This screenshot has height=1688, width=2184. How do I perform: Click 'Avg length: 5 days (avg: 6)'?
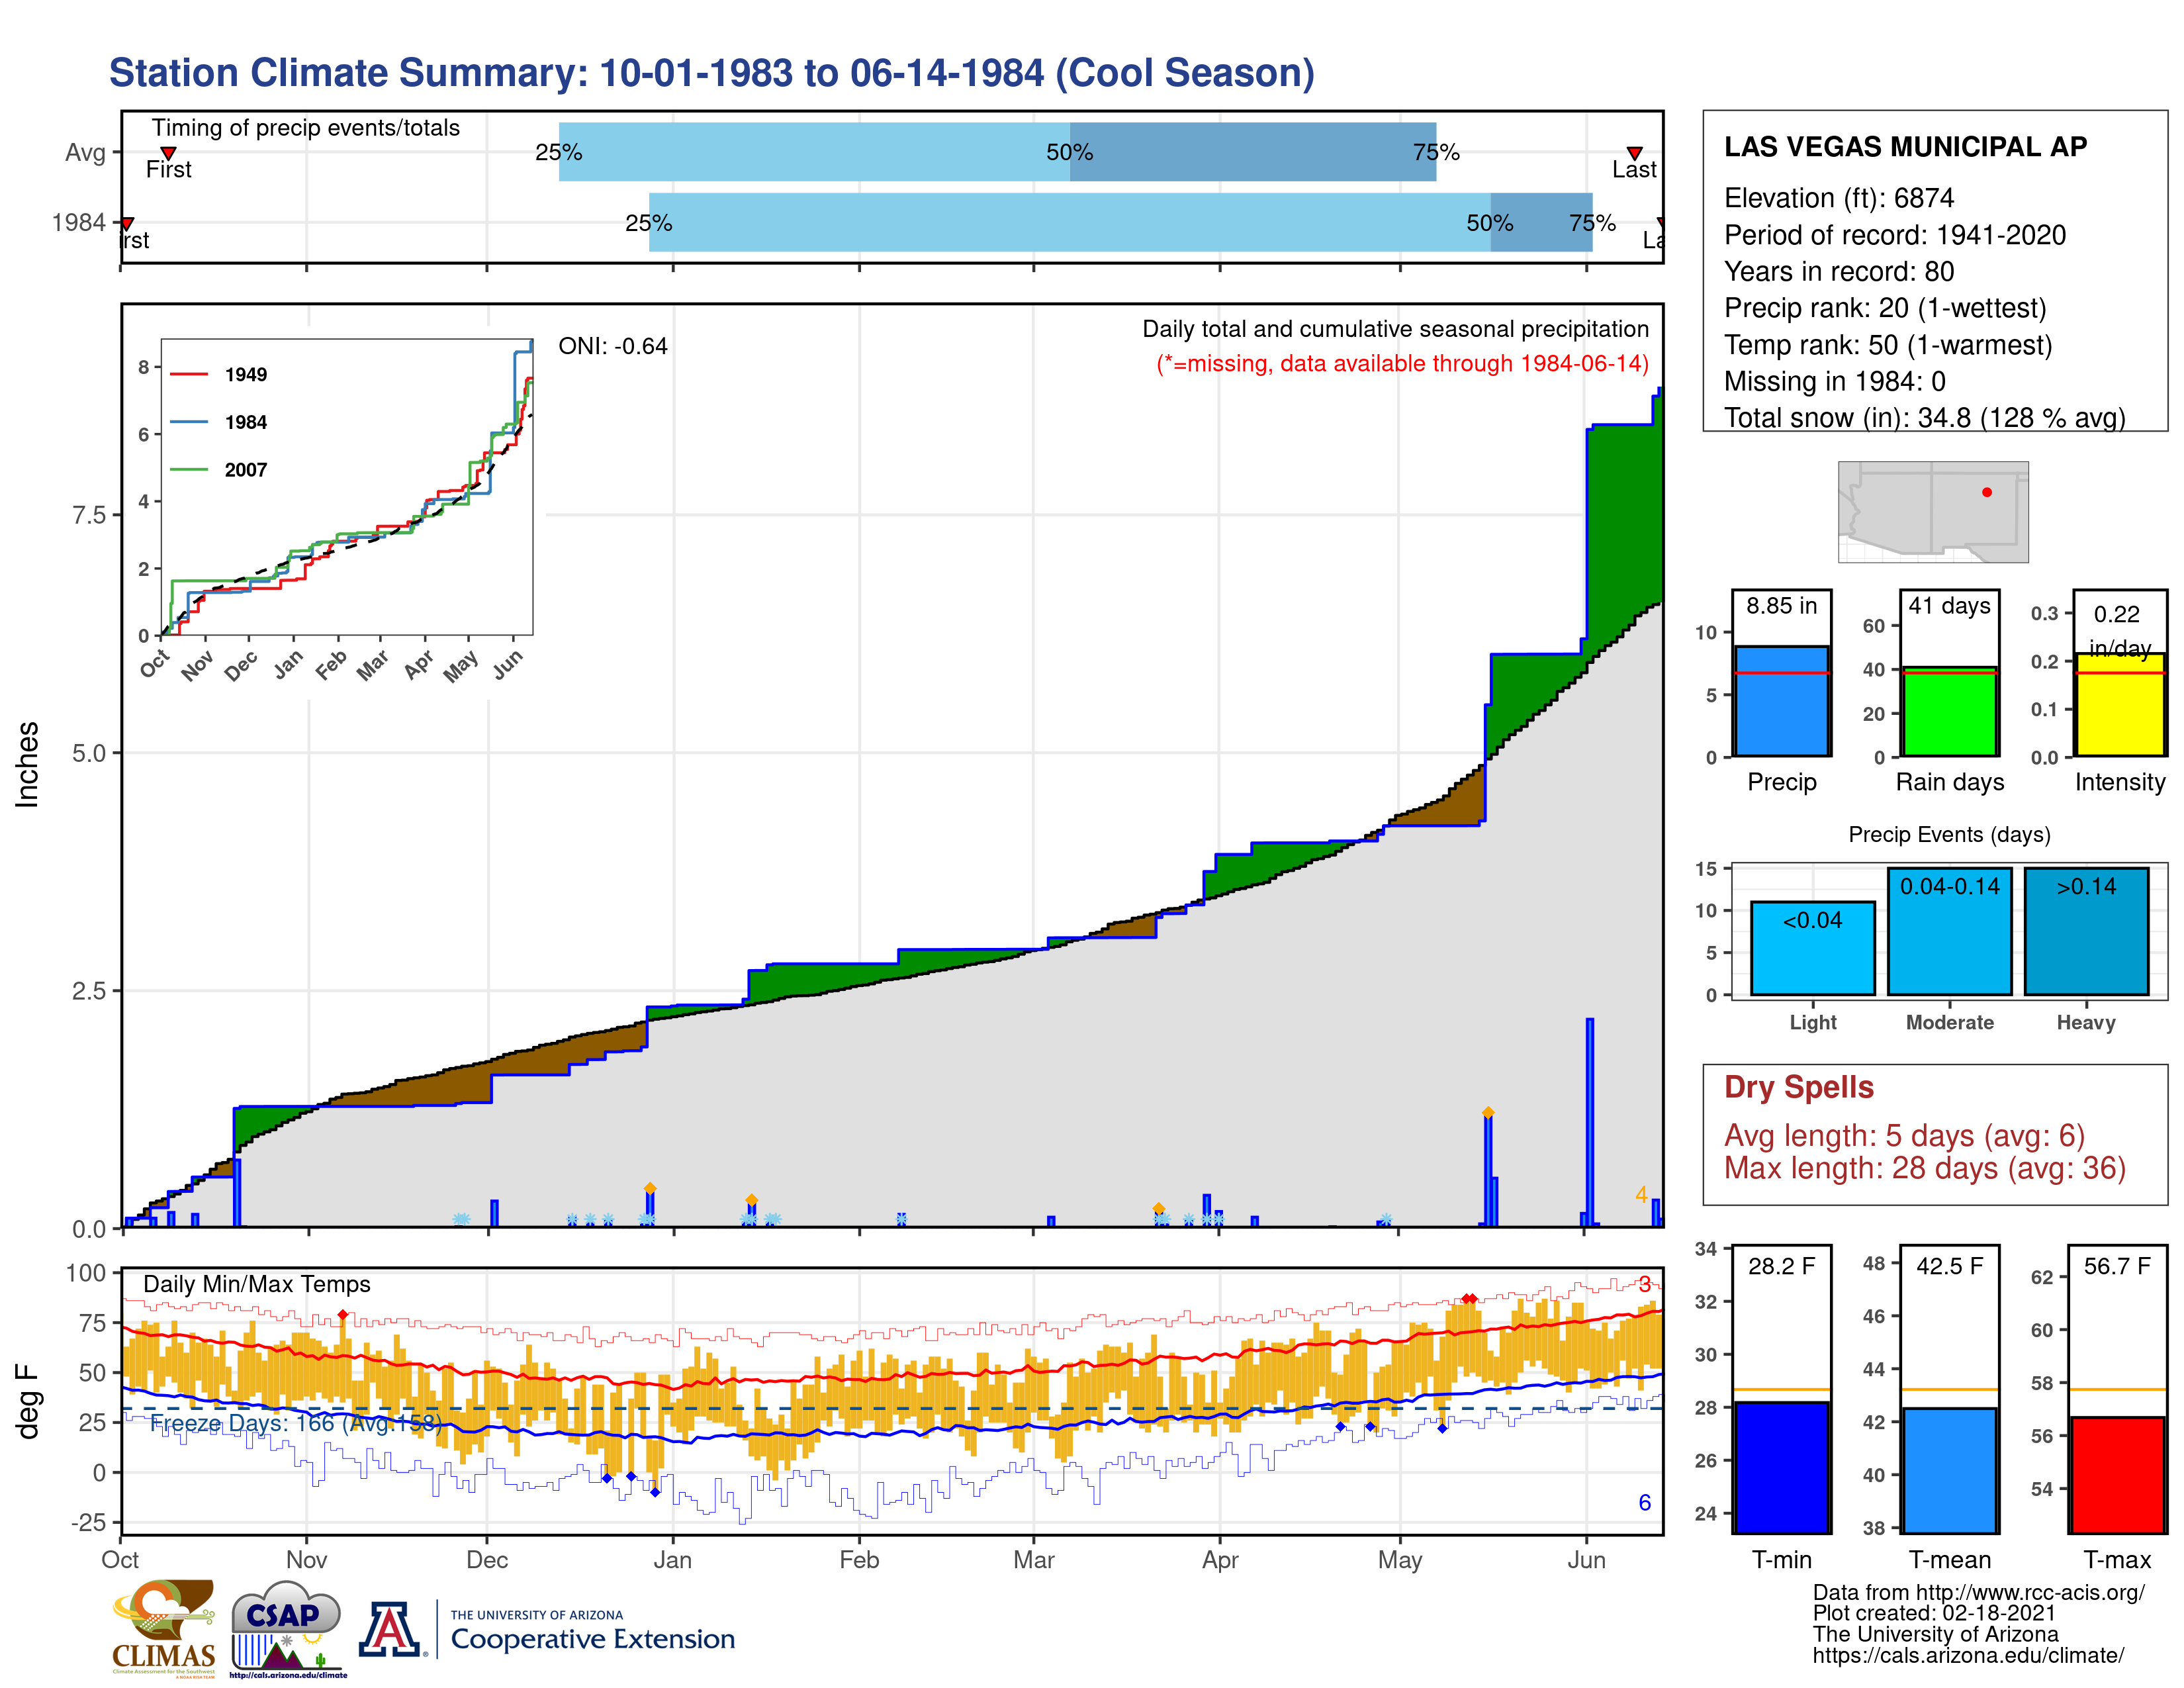click(x=1904, y=1136)
